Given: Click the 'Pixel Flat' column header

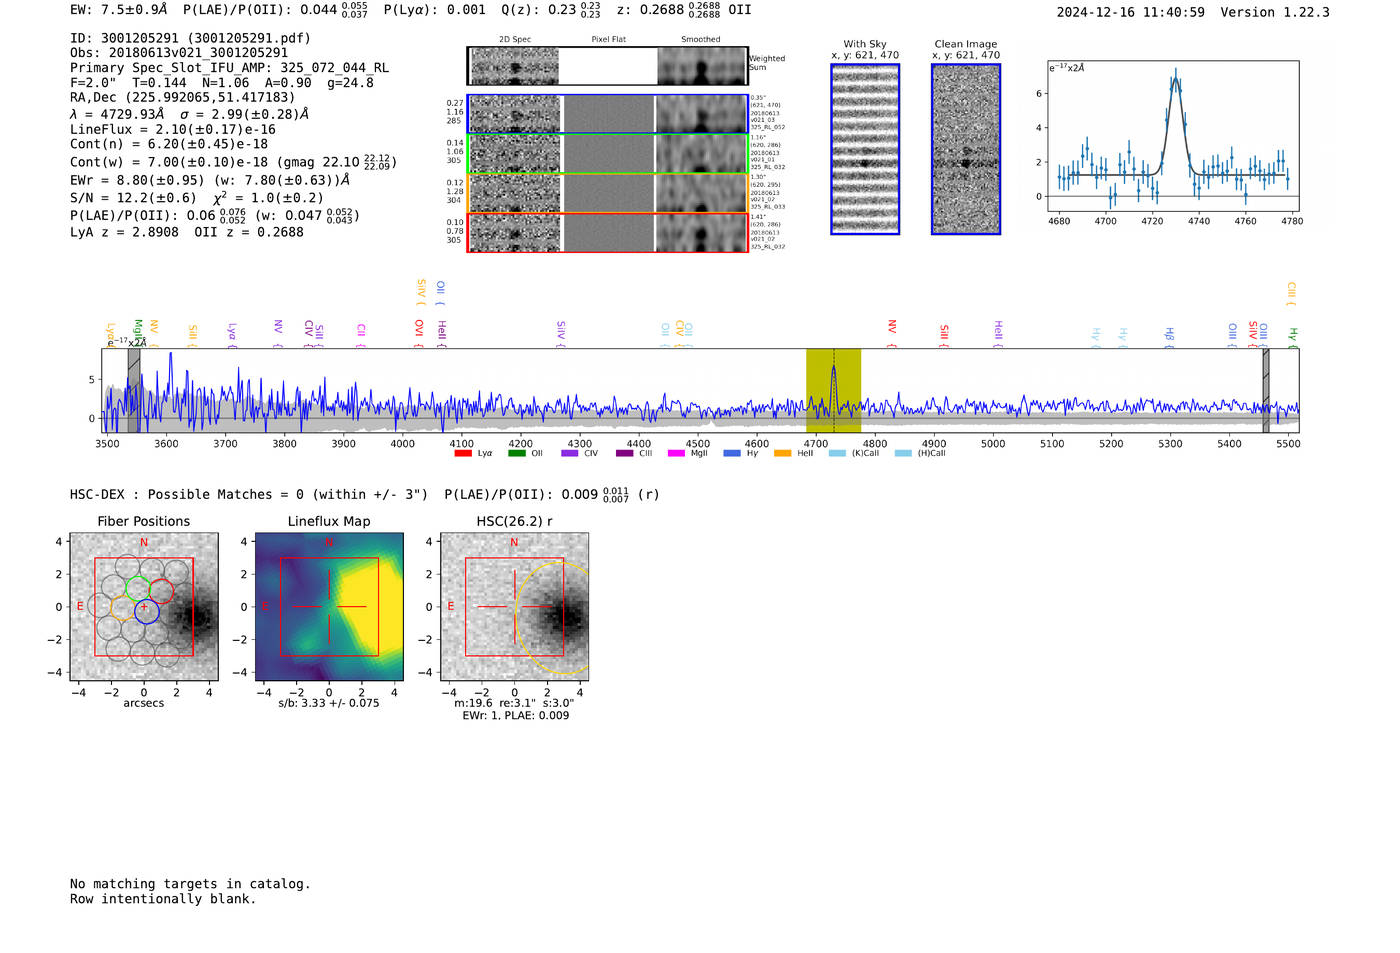Looking at the screenshot, I should [608, 40].
